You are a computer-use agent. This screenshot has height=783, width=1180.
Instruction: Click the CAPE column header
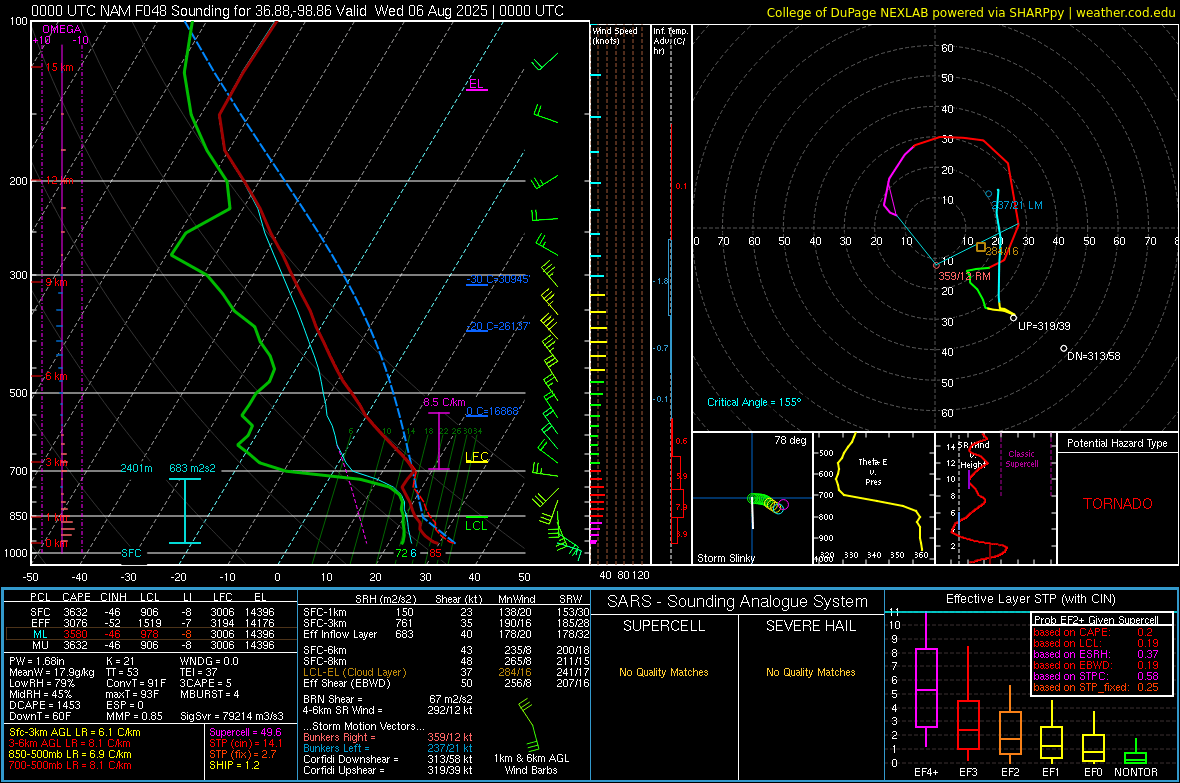[x=76, y=598]
